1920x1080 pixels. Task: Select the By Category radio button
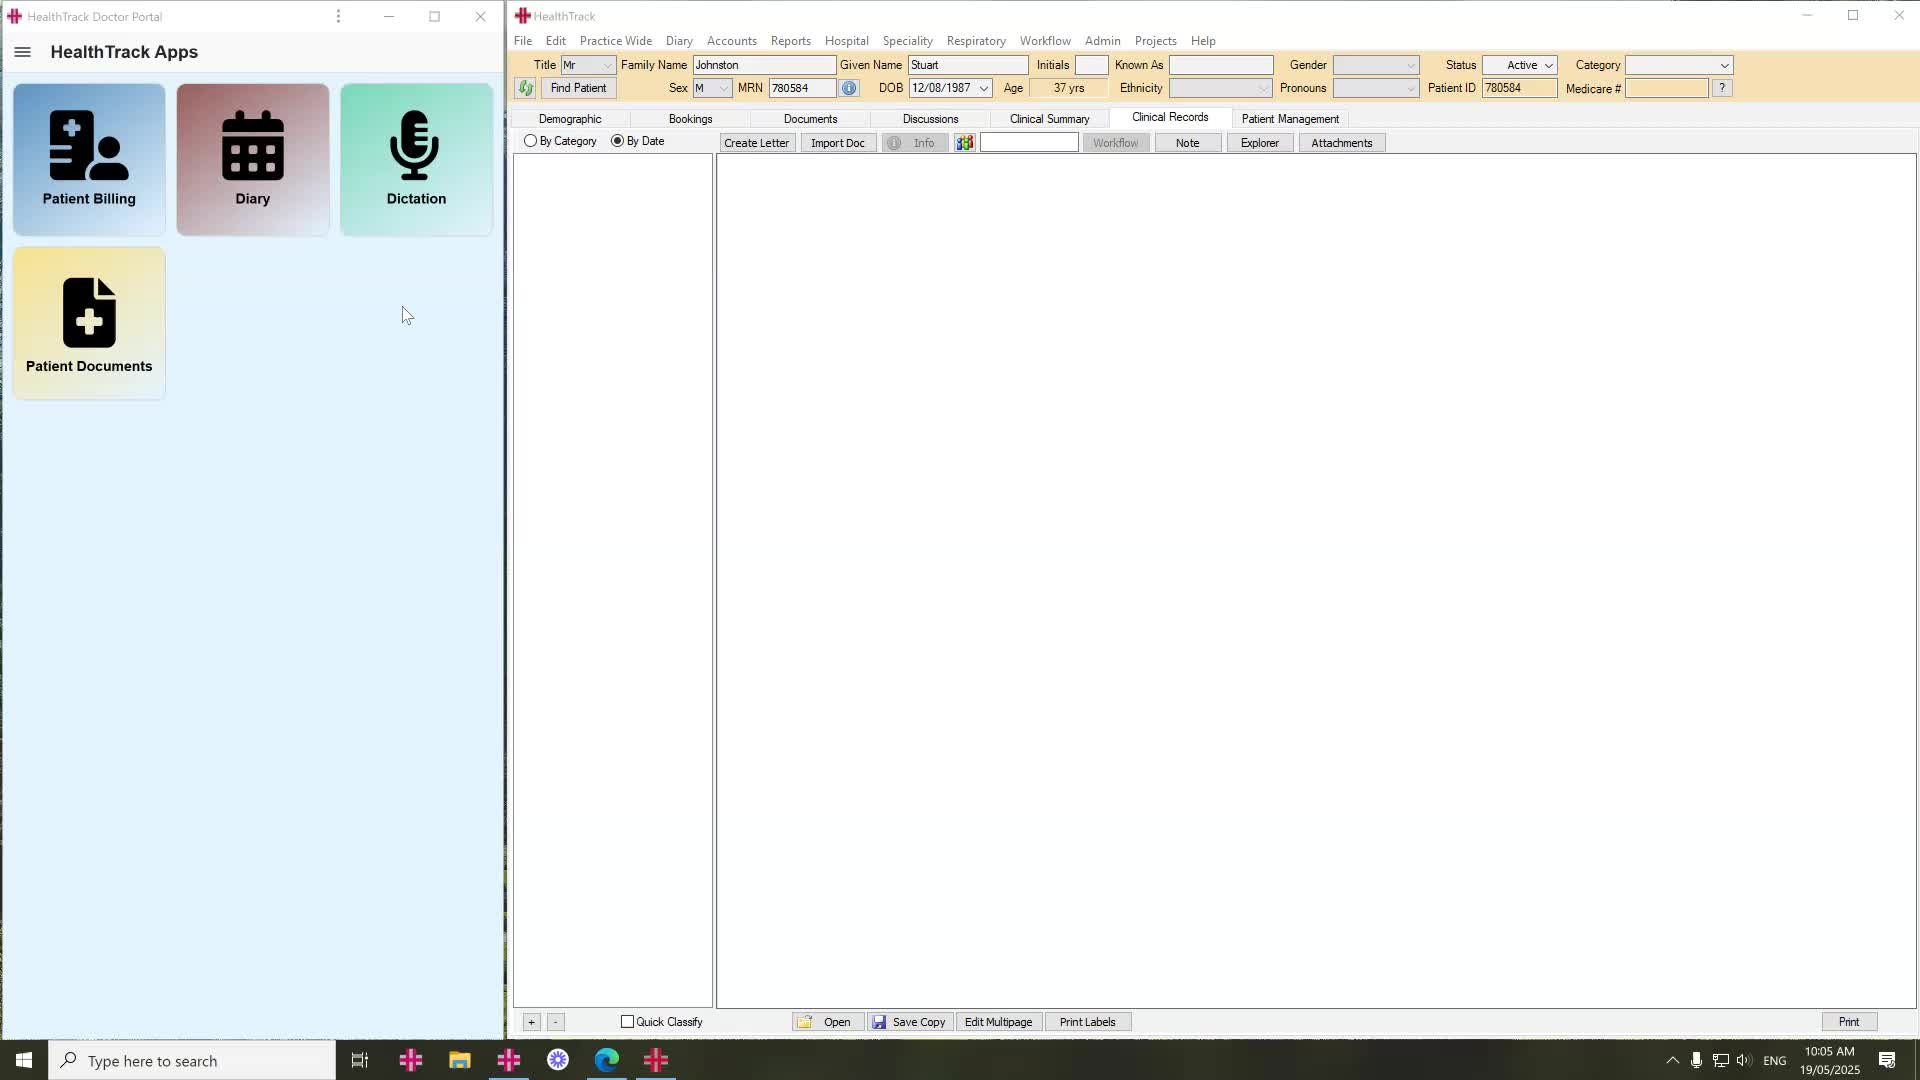[x=530, y=141]
